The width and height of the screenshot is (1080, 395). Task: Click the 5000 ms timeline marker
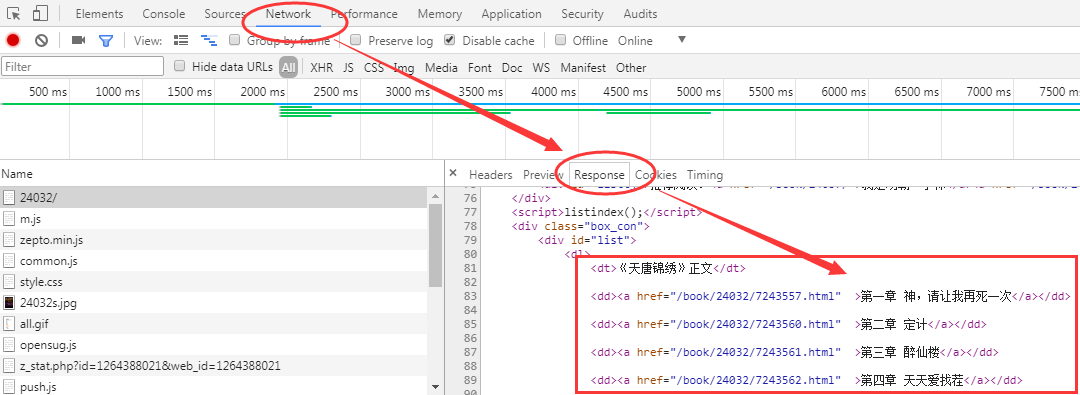tap(698, 92)
